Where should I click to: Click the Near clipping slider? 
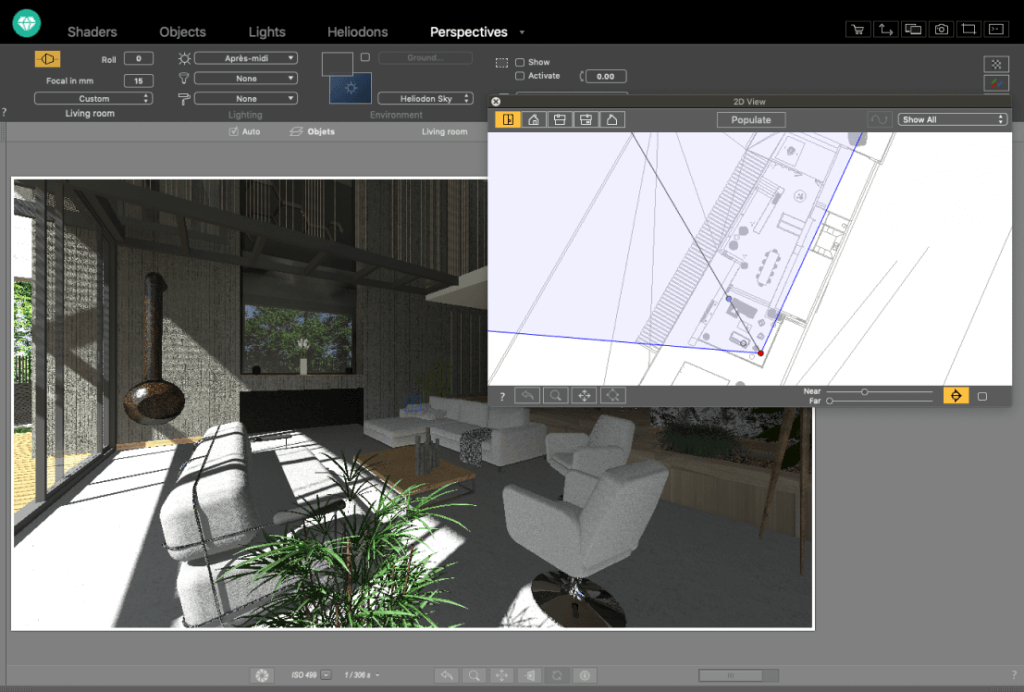pos(865,391)
